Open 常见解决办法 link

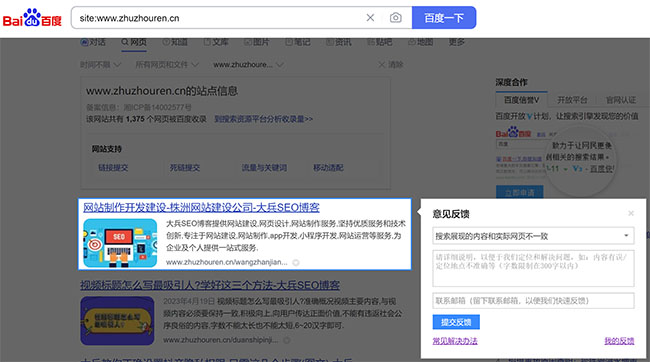pyautogui.click(x=455, y=341)
